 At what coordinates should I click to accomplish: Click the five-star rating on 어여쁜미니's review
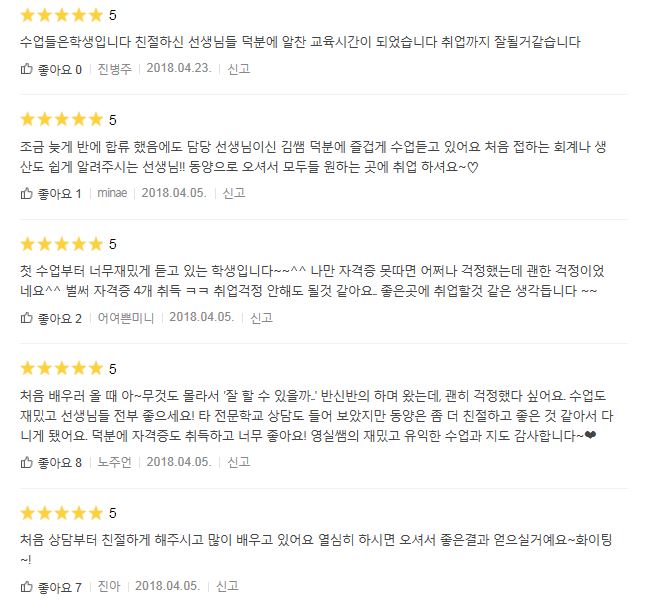click(61, 244)
